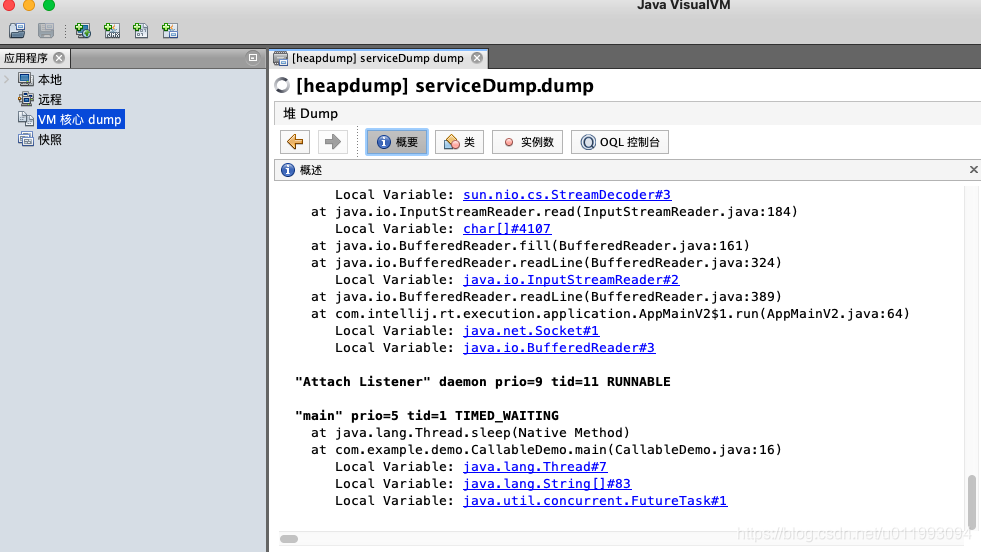981x552 pixels.
Task: Click the Load snapshot folder icon
Action: (x=17, y=30)
